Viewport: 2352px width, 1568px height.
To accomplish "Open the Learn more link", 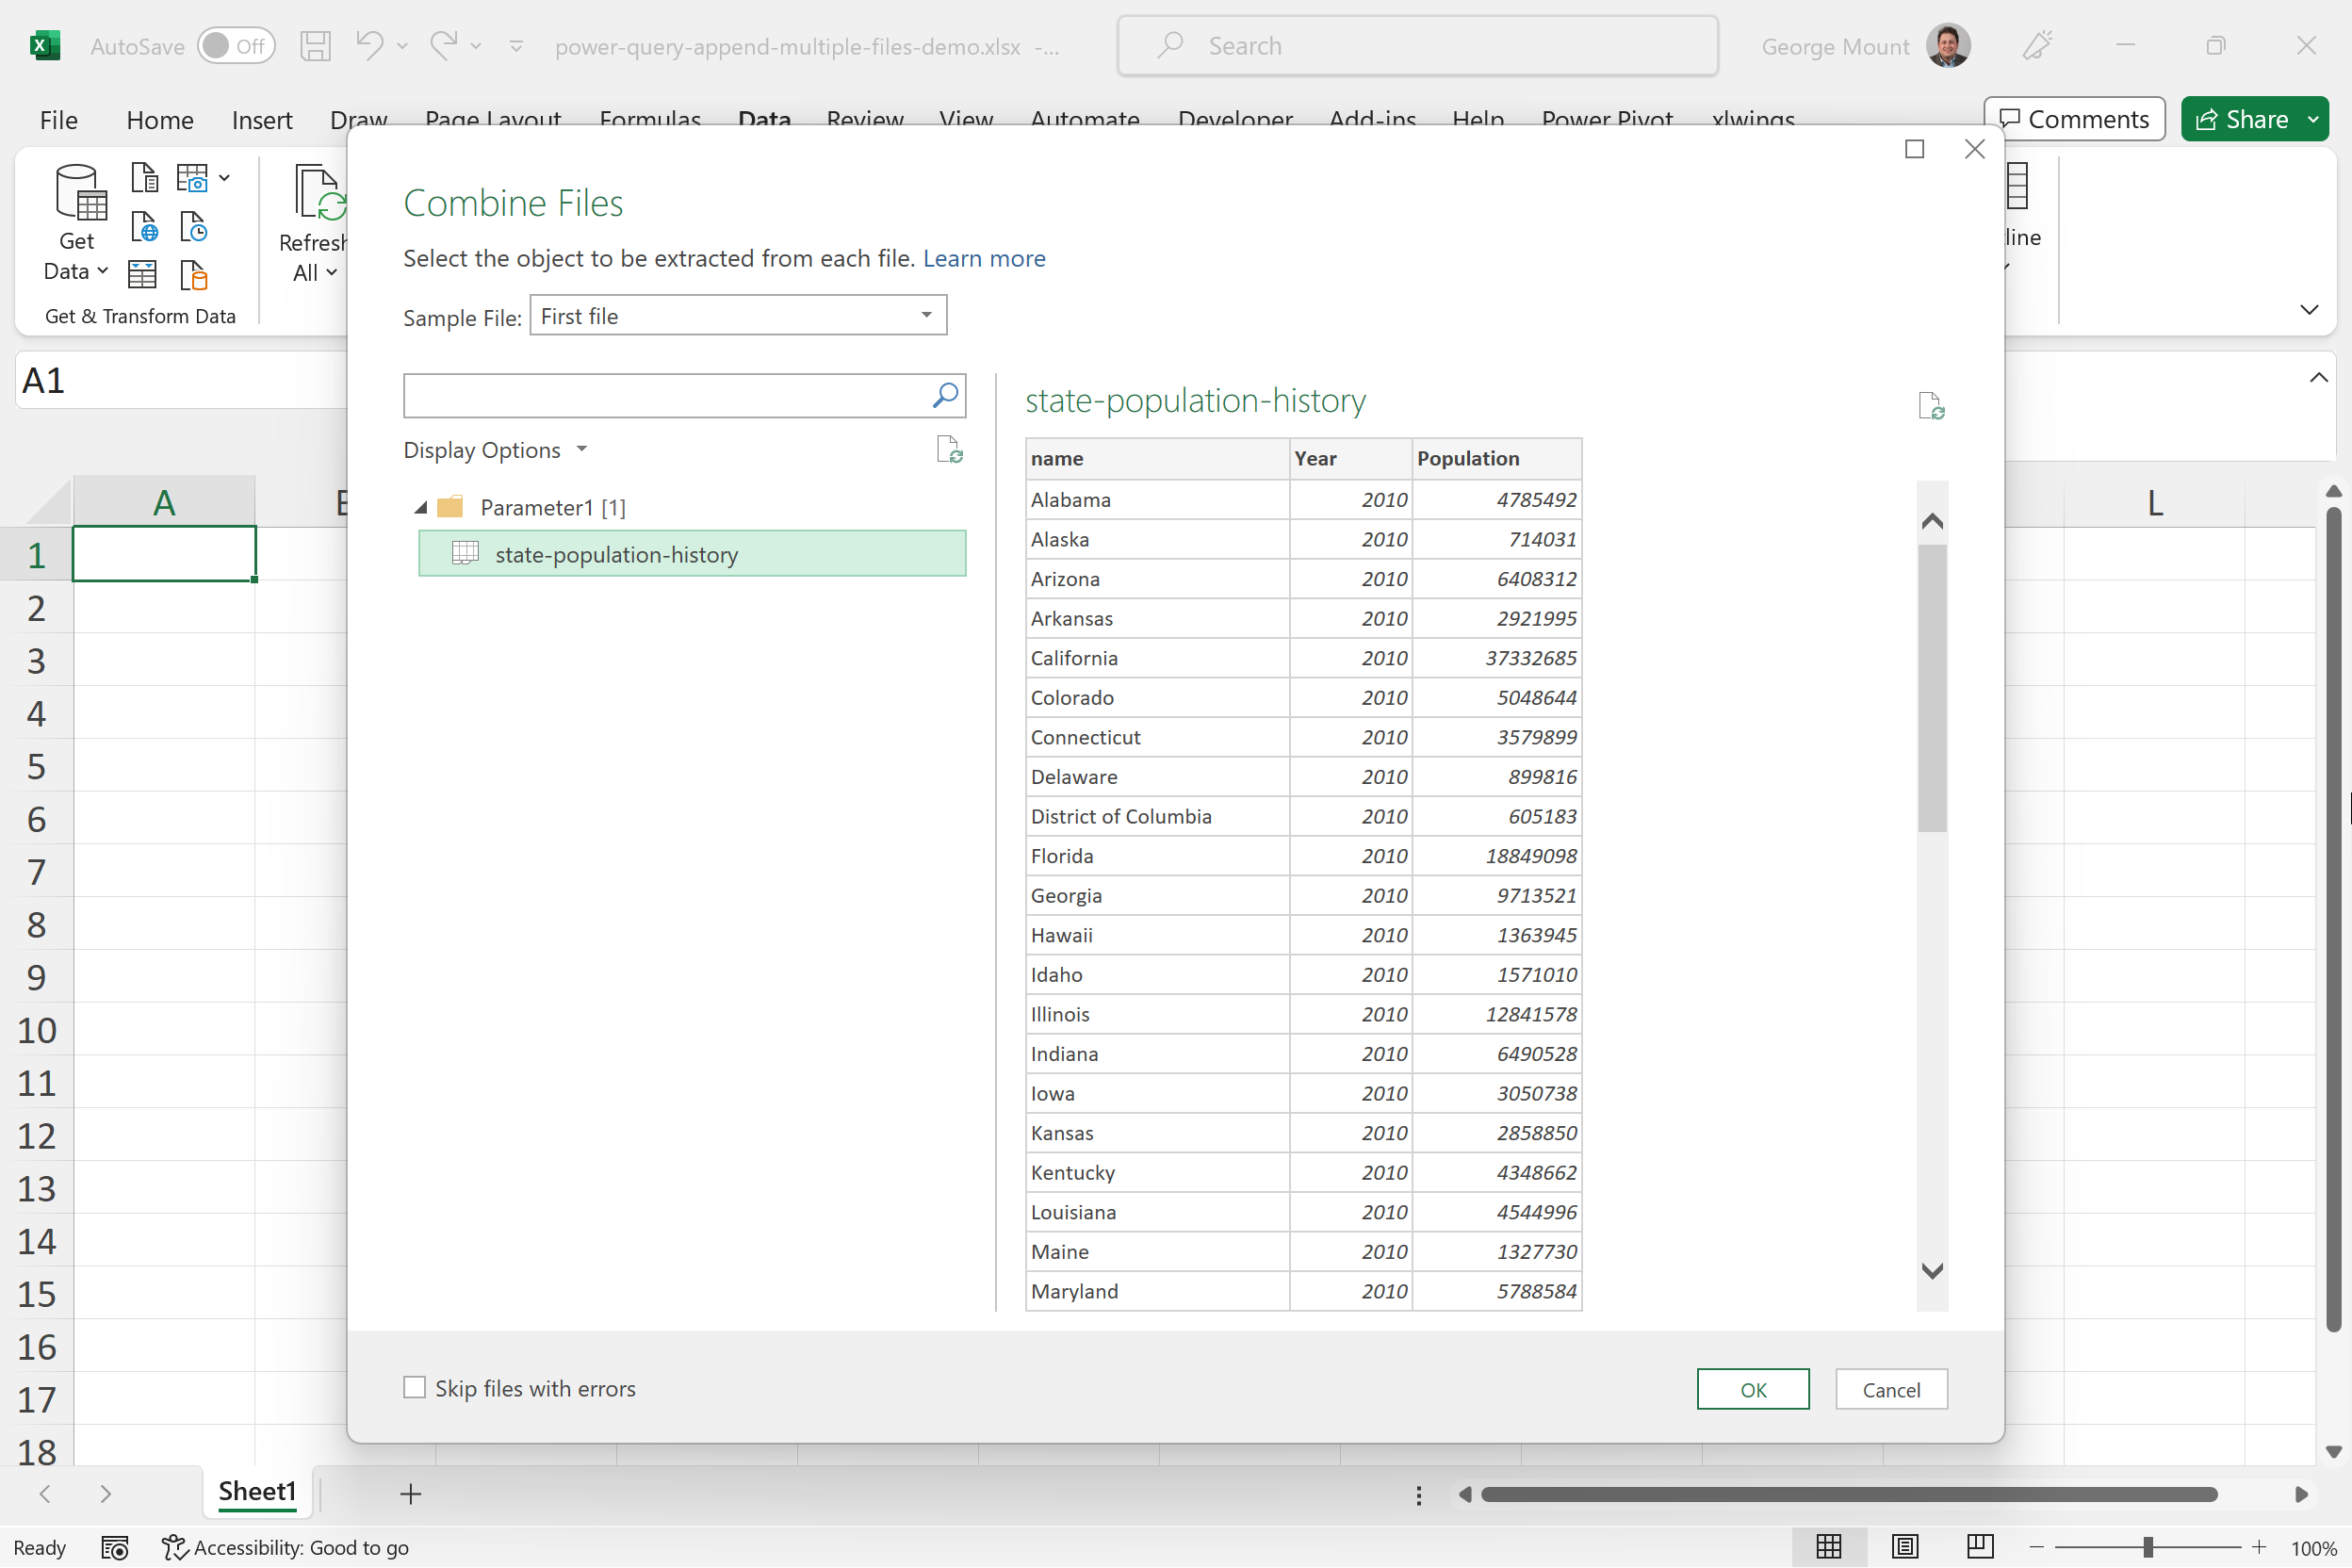I will tap(983, 258).
